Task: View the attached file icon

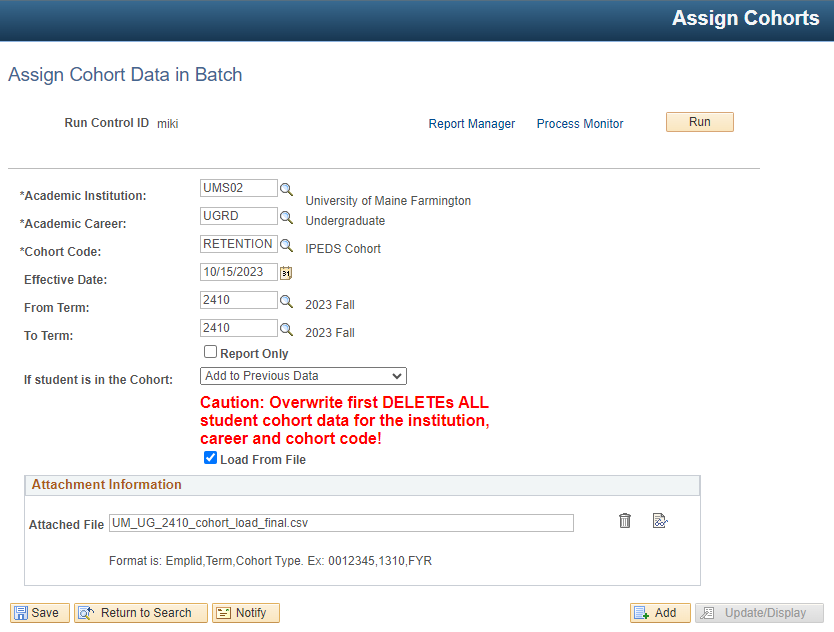Action: [660, 520]
